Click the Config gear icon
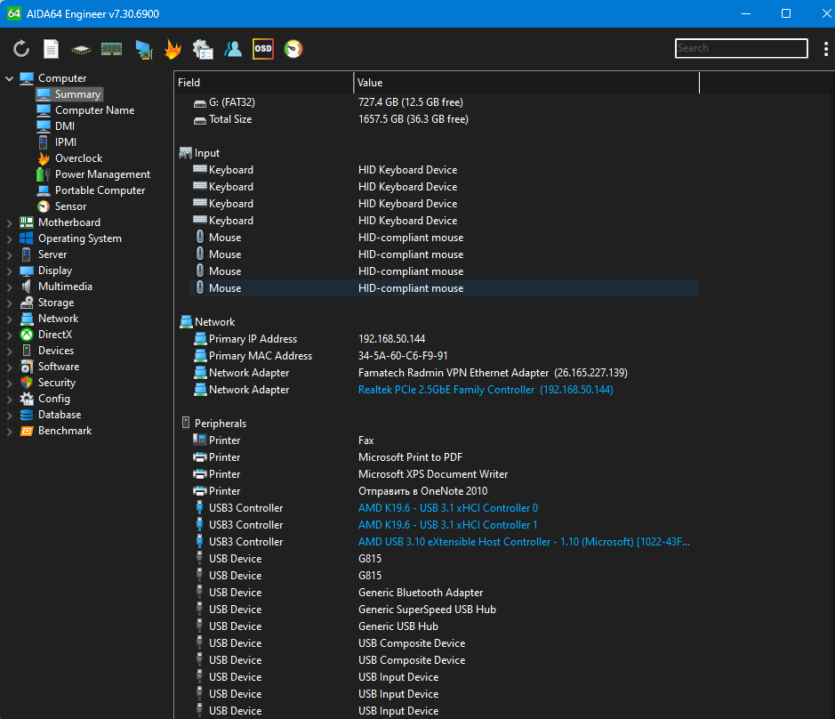The width and height of the screenshot is (835, 719). (27, 398)
